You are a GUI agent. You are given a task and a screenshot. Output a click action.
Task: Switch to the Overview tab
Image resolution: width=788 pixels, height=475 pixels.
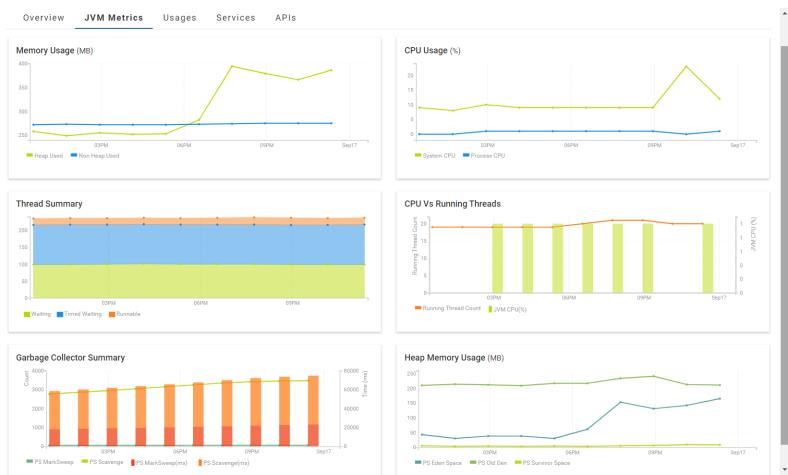[43, 18]
